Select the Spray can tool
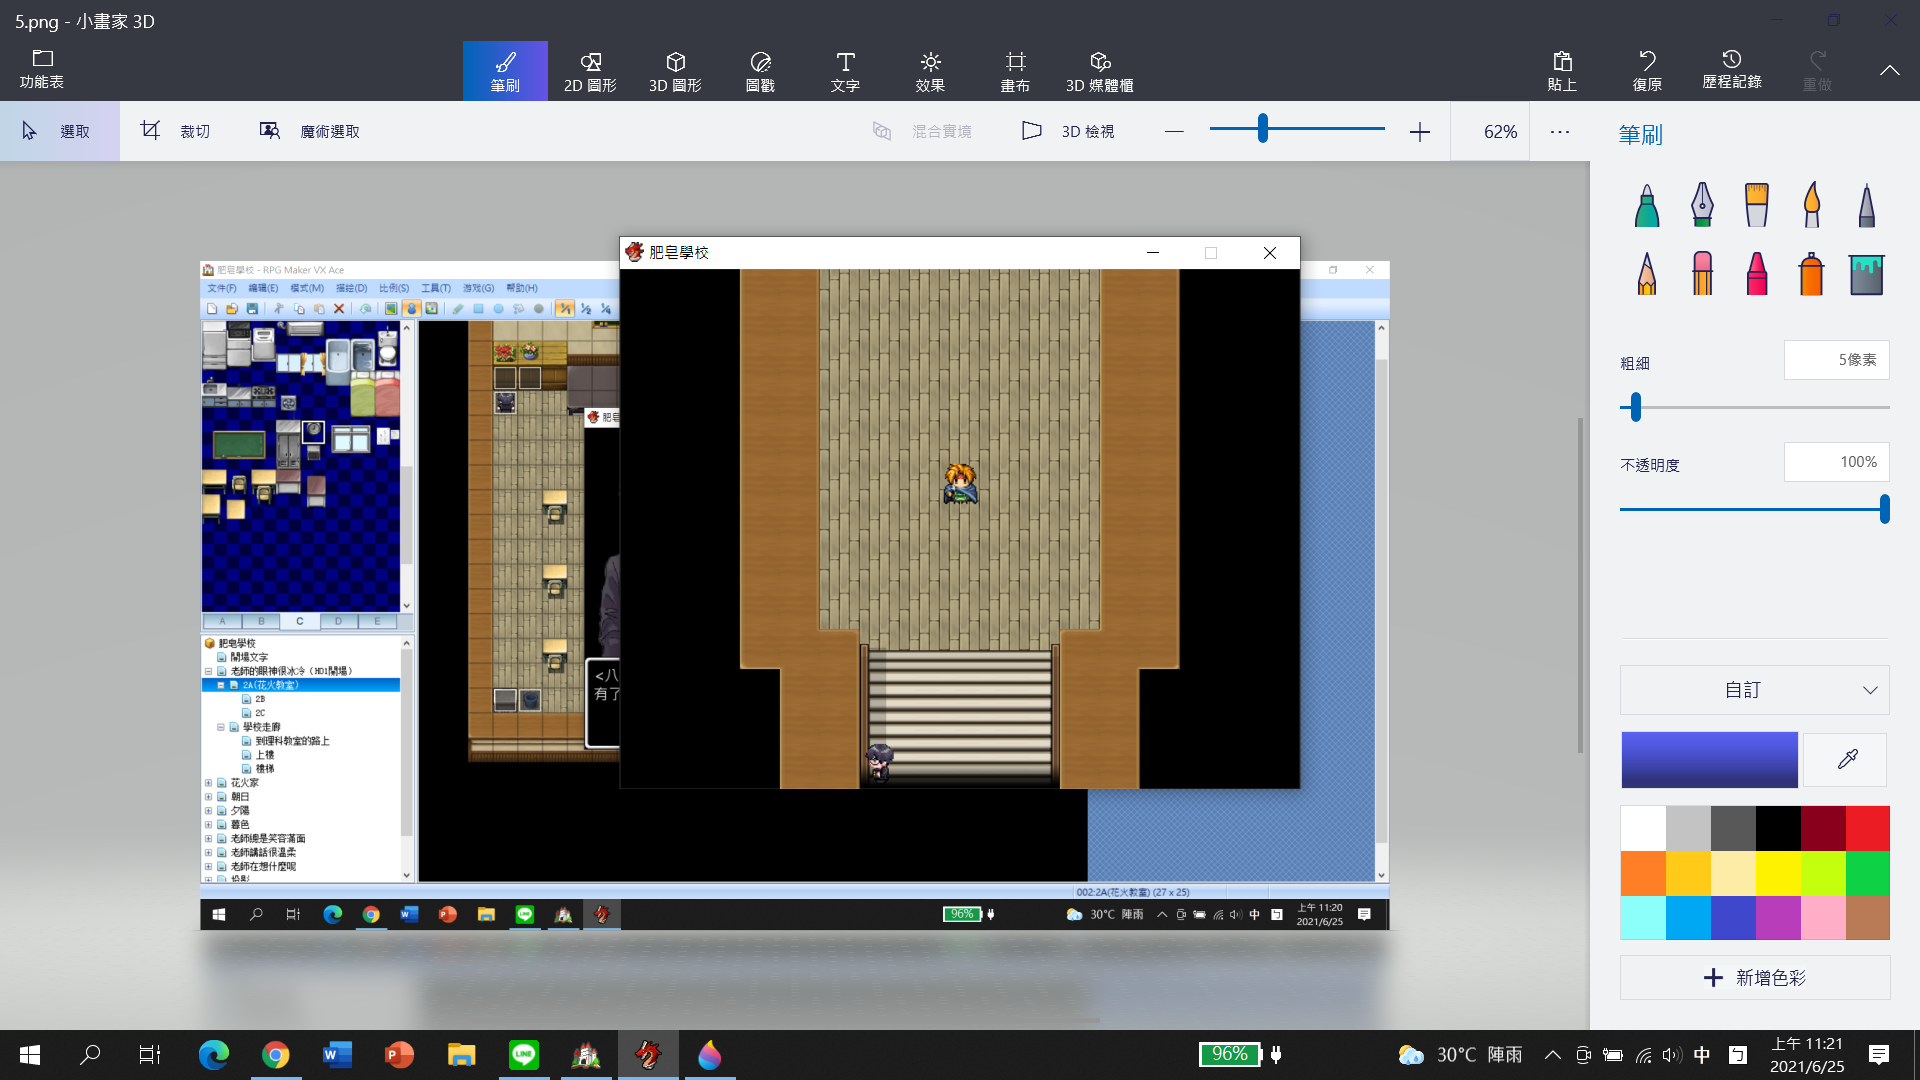The image size is (1920, 1080). [1811, 273]
